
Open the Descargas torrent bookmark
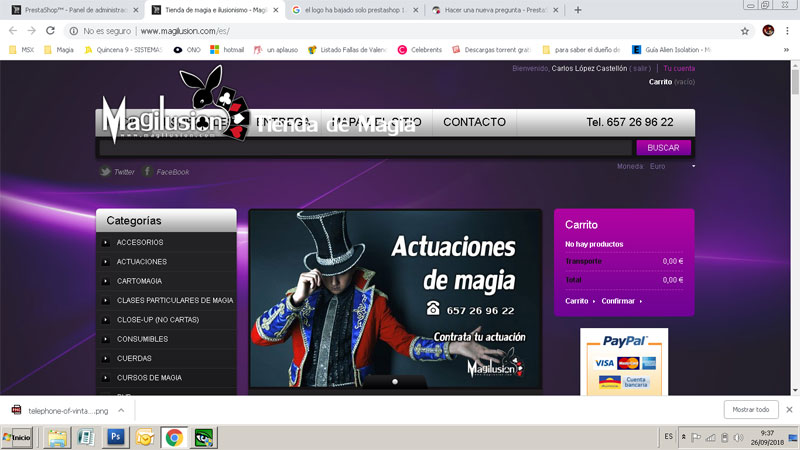coord(491,49)
